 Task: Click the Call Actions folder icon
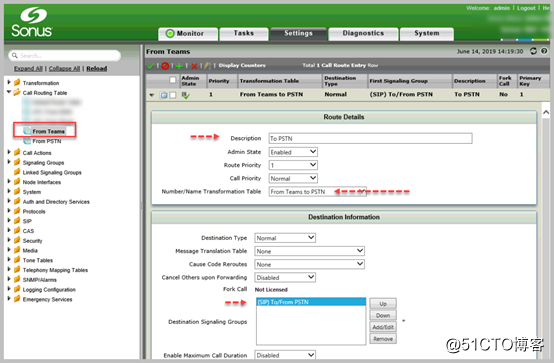[x=17, y=153]
